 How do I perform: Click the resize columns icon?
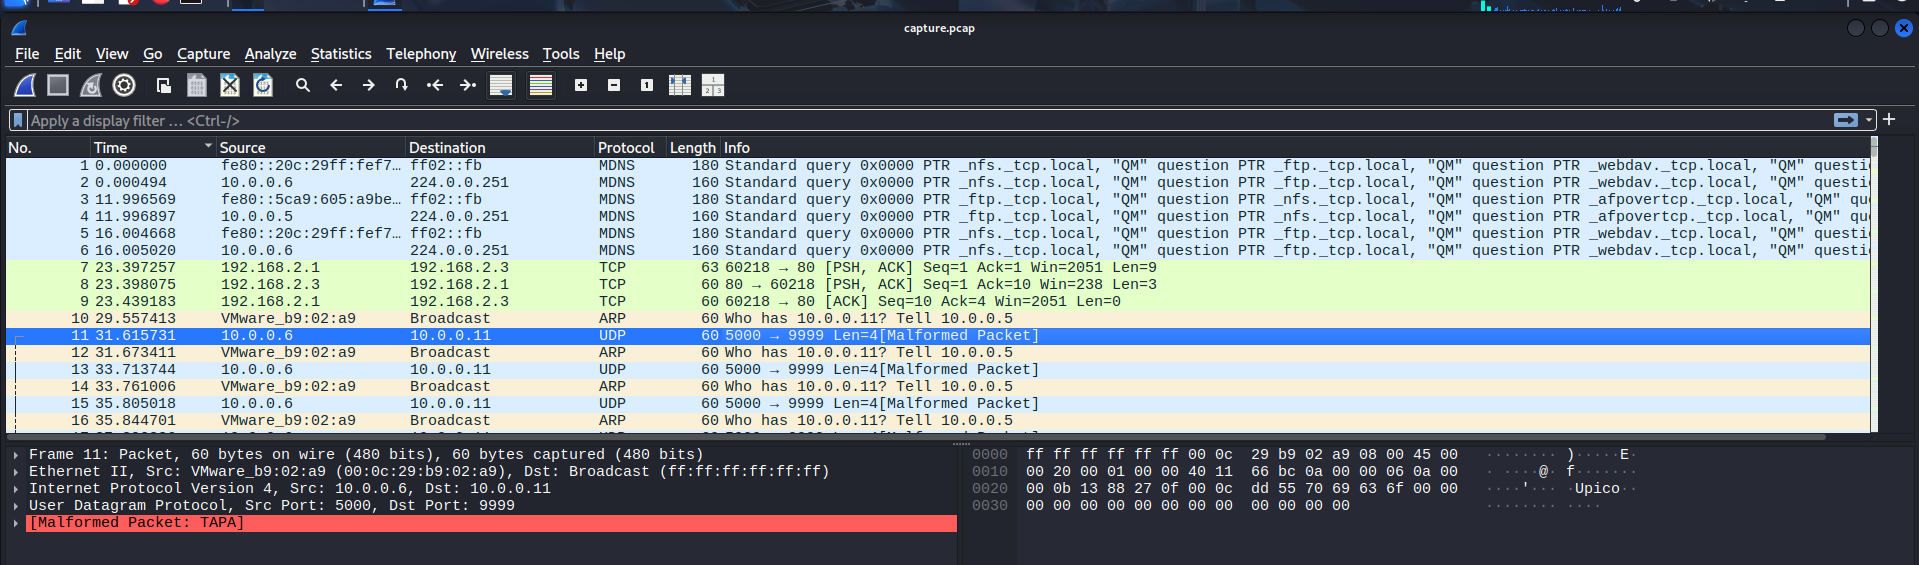click(680, 86)
